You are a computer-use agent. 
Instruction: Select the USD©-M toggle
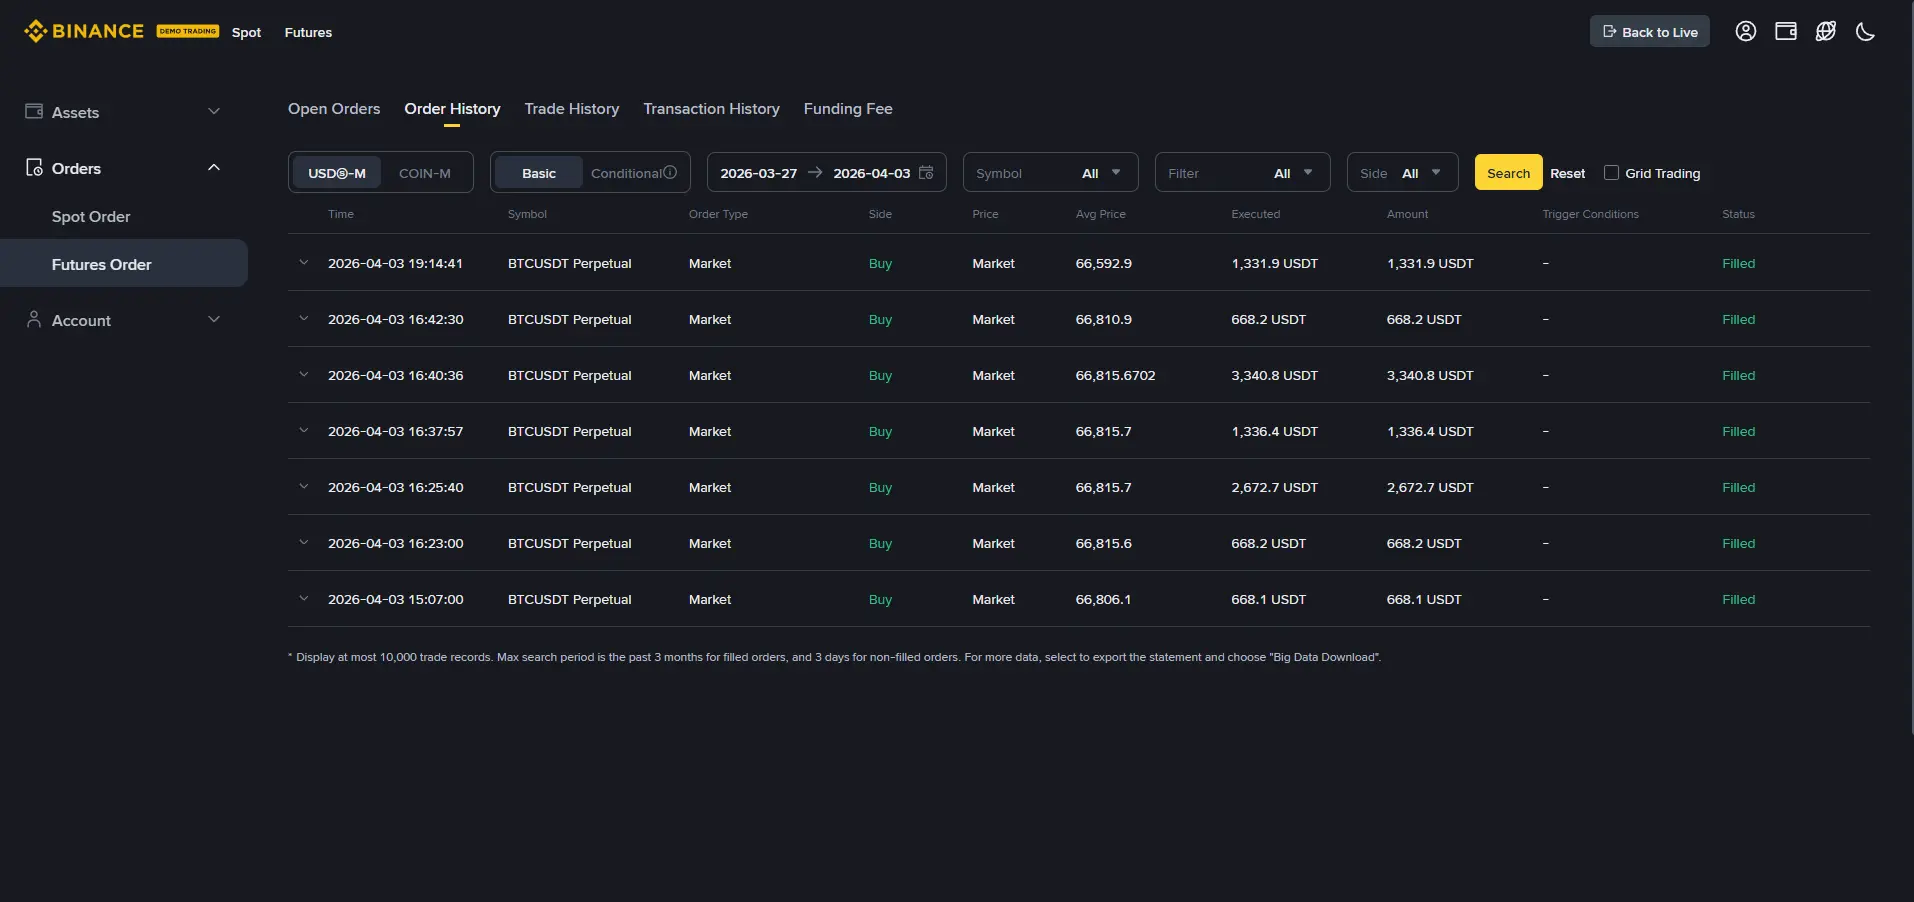pyautogui.click(x=337, y=172)
